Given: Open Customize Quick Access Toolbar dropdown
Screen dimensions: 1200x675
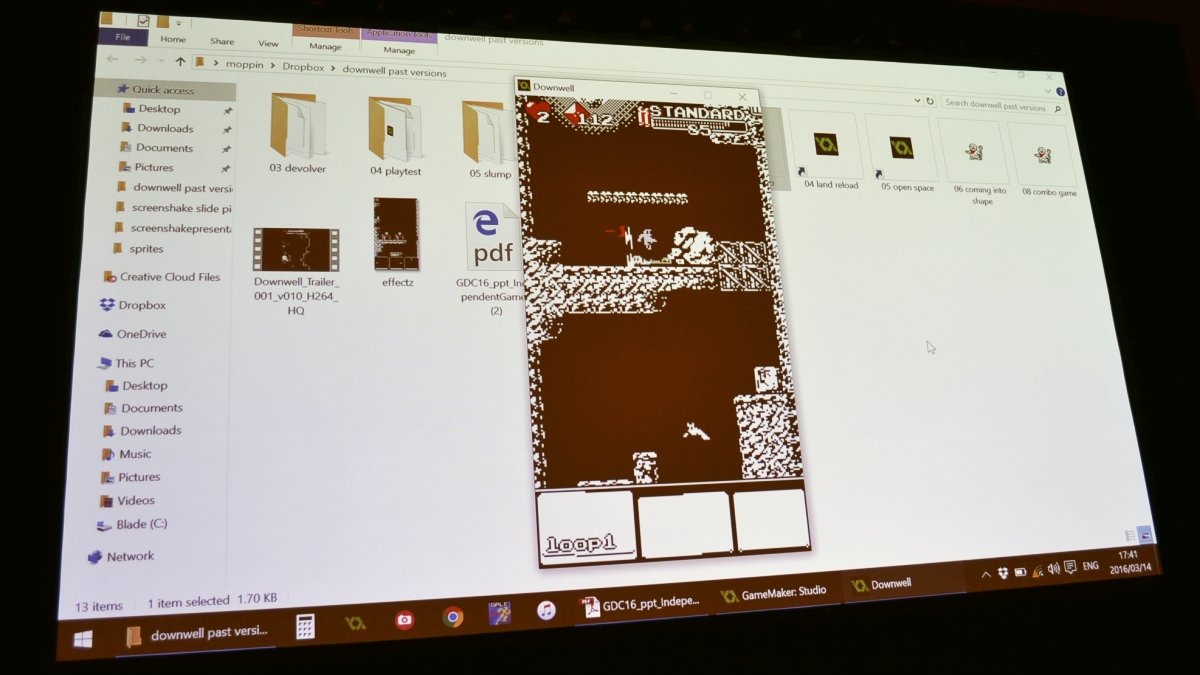Looking at the screenshot, I should 181,22.
